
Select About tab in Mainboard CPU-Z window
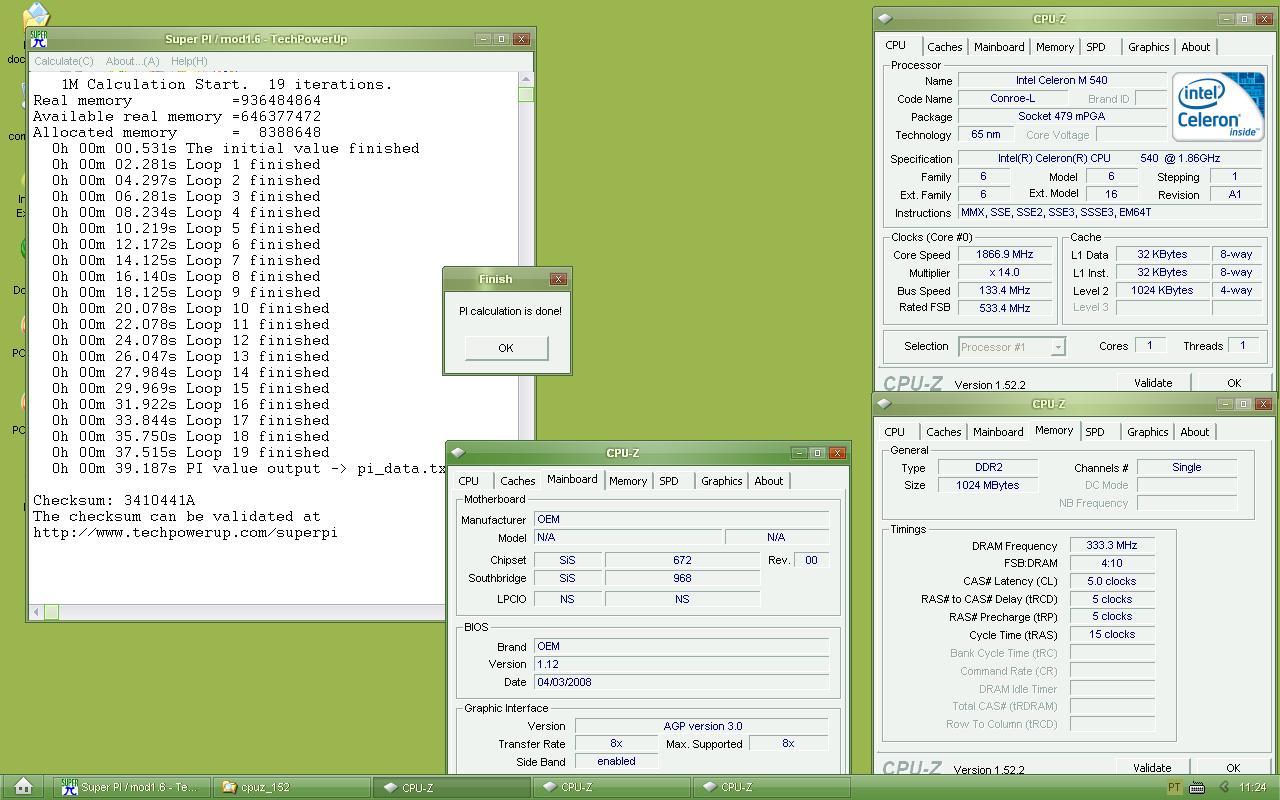[769, 481]
